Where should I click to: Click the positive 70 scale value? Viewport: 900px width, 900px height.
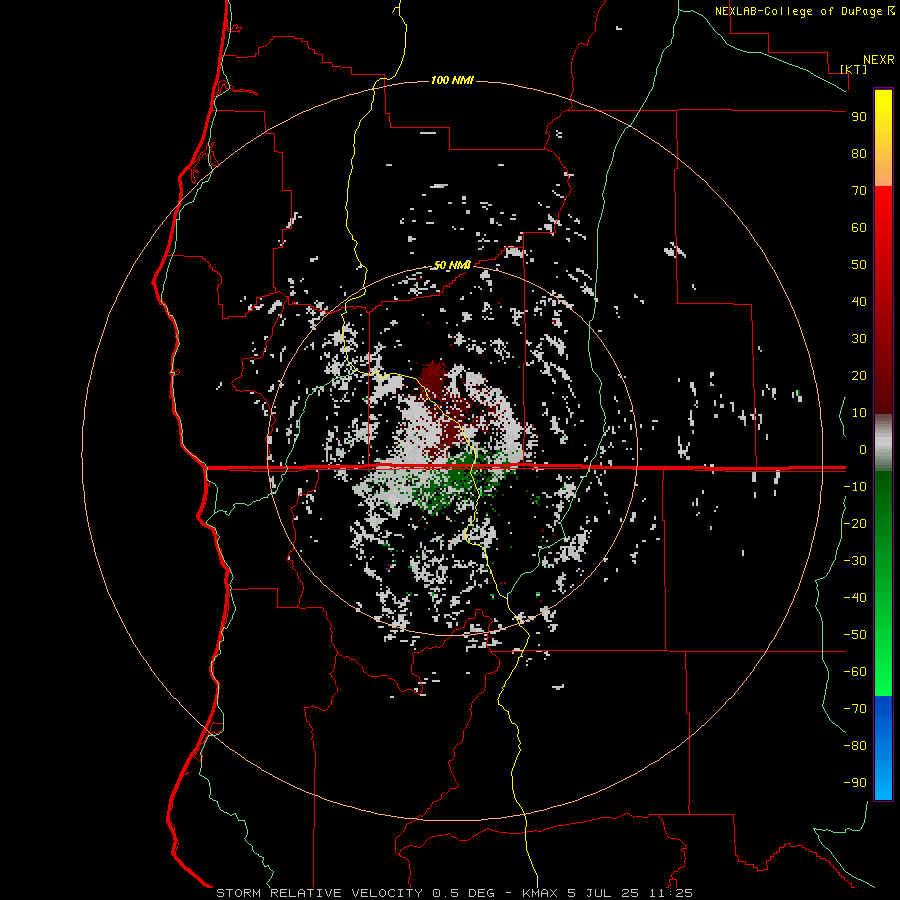[x=859, y=191]
